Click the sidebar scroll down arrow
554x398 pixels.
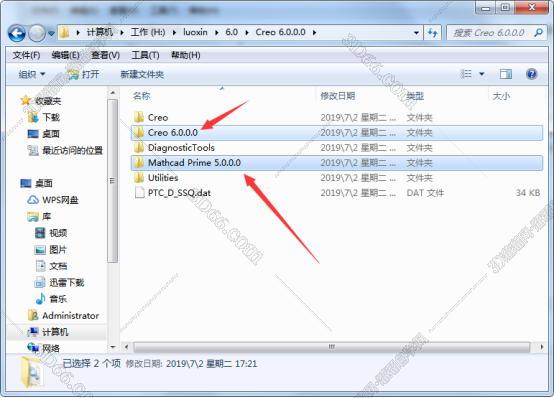click(113, 347)
